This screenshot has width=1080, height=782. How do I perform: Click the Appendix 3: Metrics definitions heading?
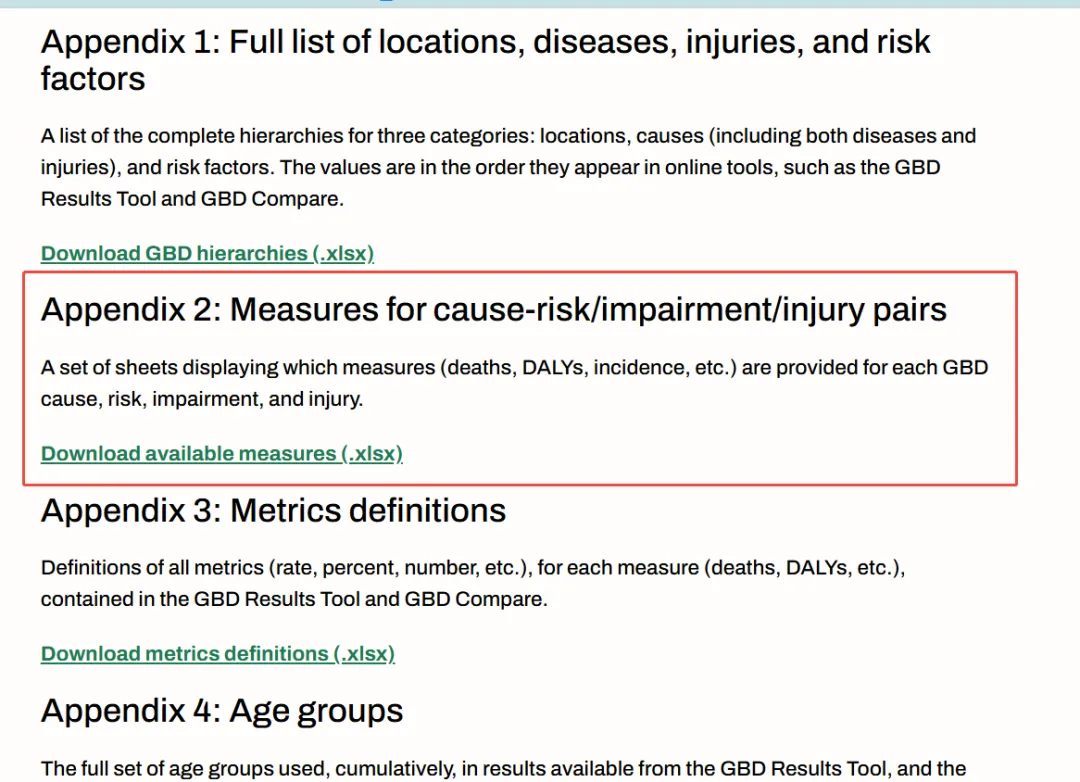click(273, 511)
